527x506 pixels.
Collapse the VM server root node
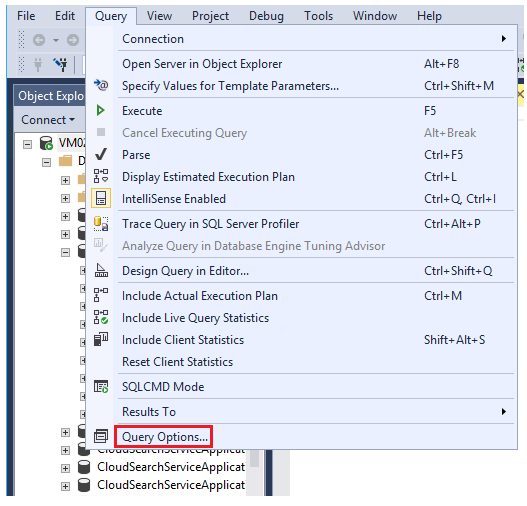(x=27, y=144)
